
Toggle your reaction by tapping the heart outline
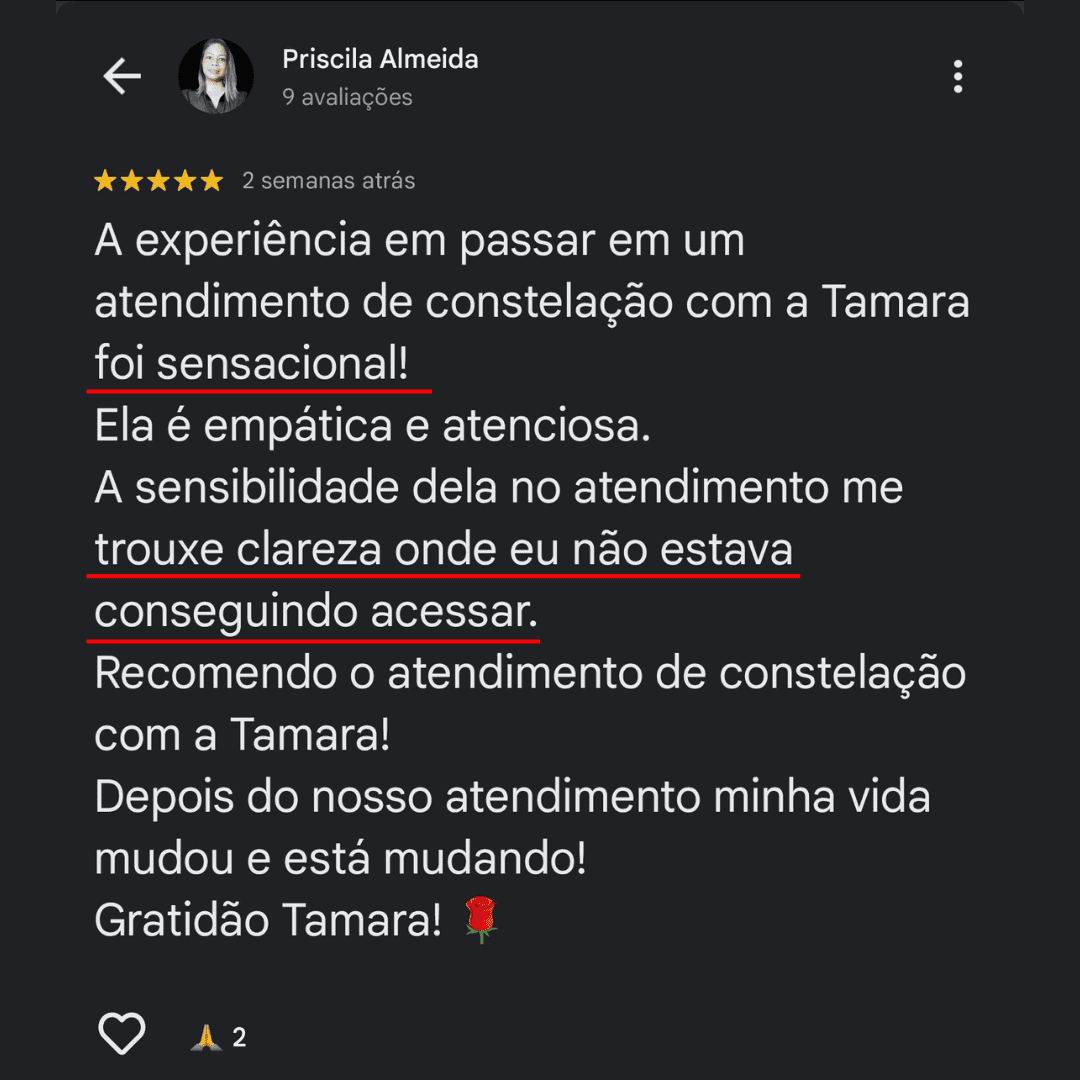pyautogui.click(x=121, y=1035)
